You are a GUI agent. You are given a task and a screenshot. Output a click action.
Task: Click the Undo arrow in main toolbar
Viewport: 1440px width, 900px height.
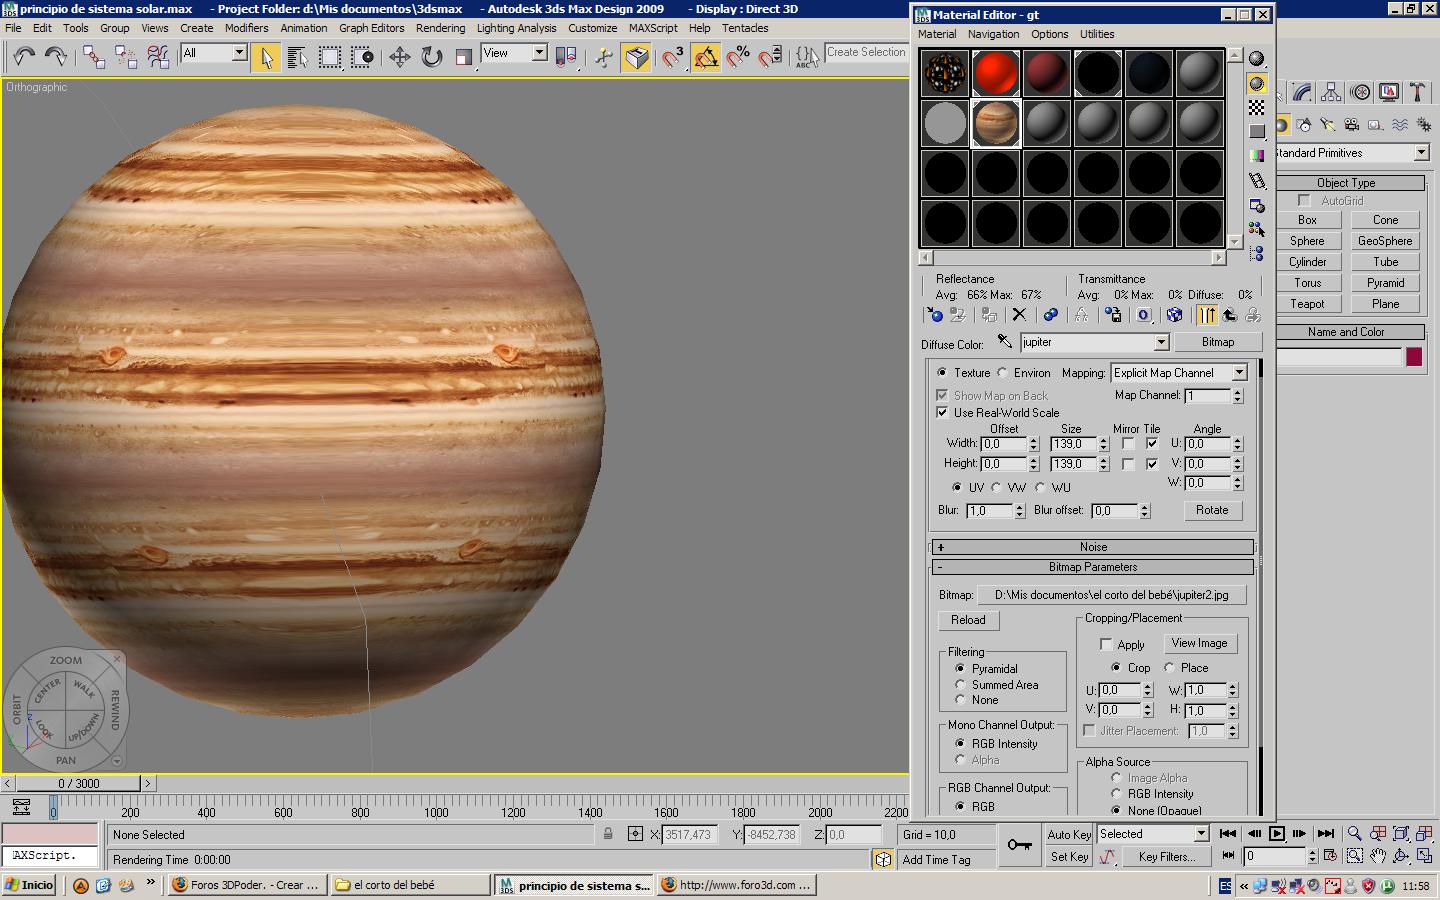point(24,57)
